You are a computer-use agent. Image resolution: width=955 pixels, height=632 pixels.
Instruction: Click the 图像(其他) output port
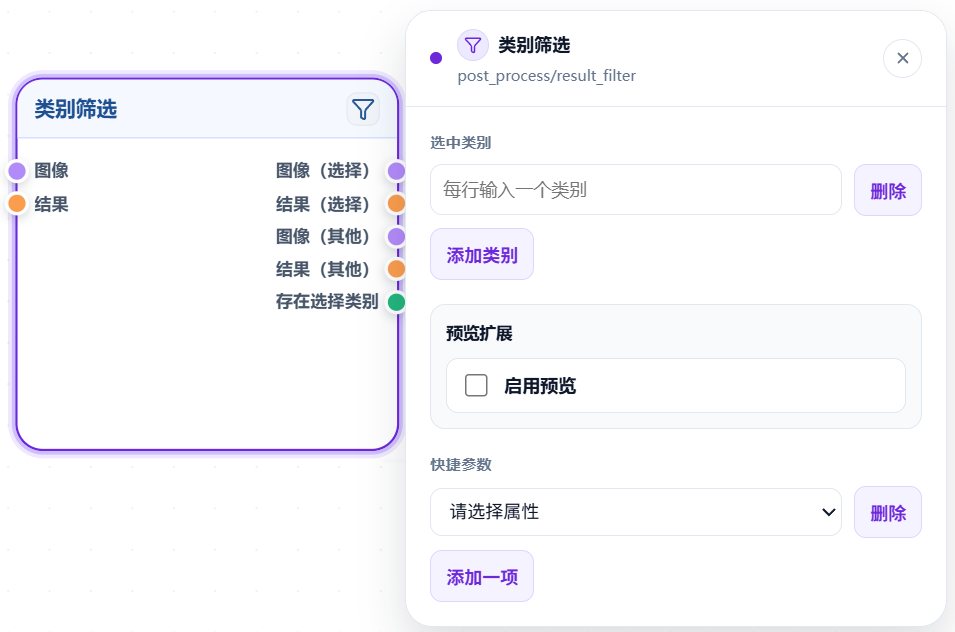(x=396, y=236)
